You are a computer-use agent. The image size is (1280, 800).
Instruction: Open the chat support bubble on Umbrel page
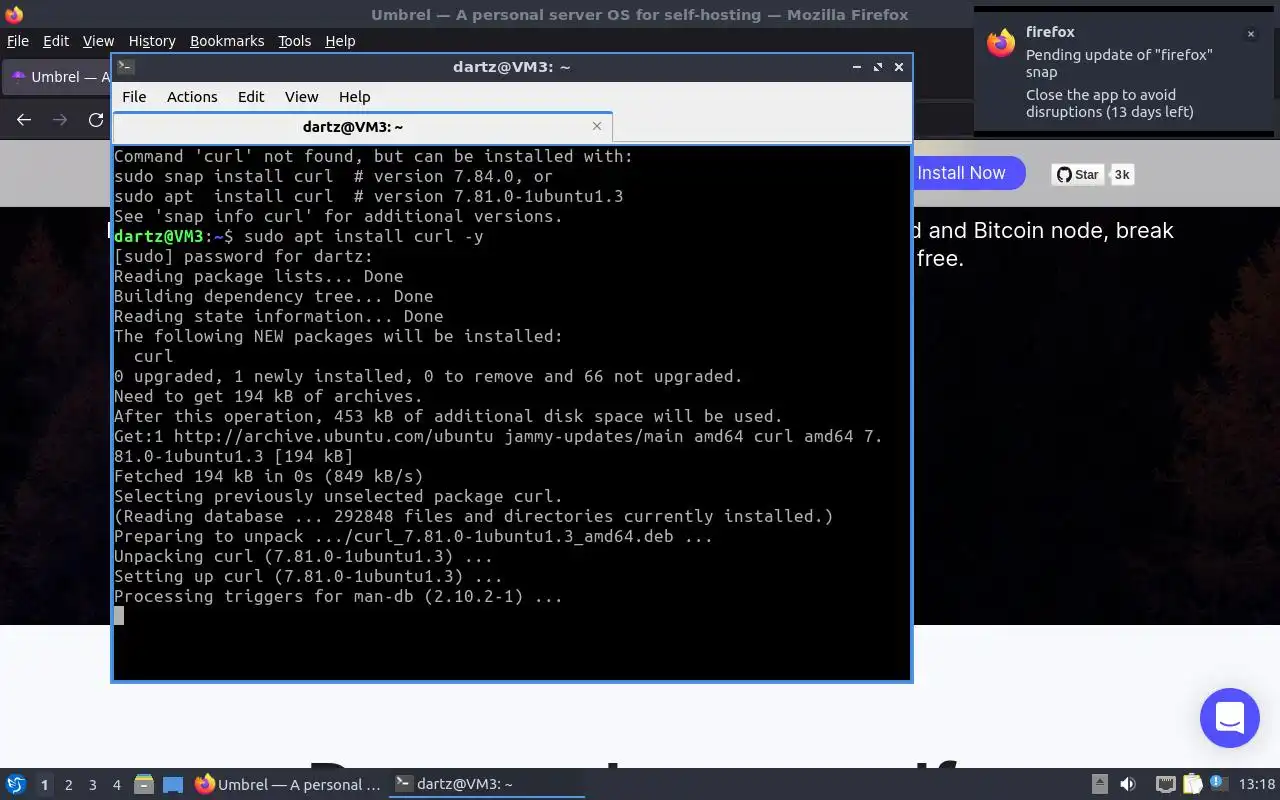(x=1229, y=718)
